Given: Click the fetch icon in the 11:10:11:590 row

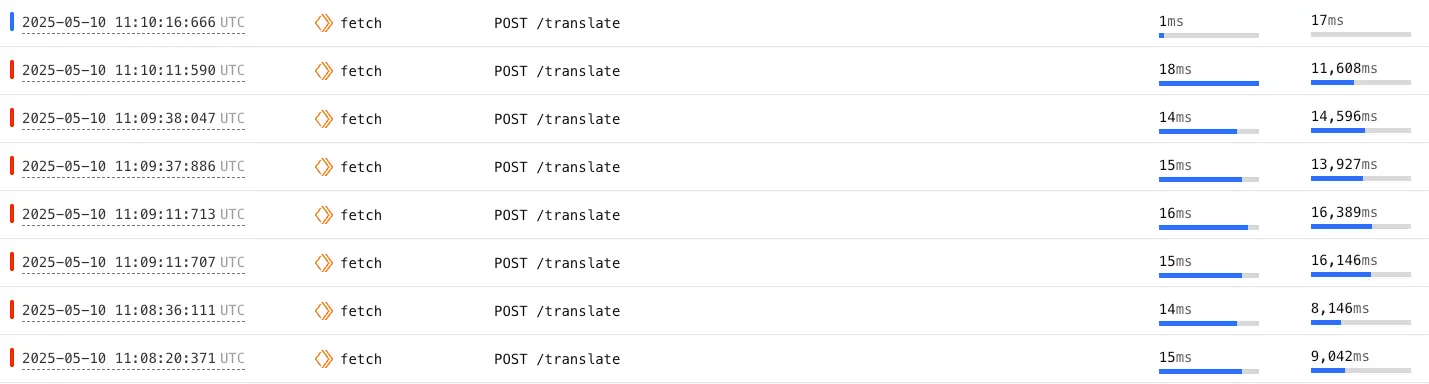Looking at the screenshot, I should tap(323, 71).
